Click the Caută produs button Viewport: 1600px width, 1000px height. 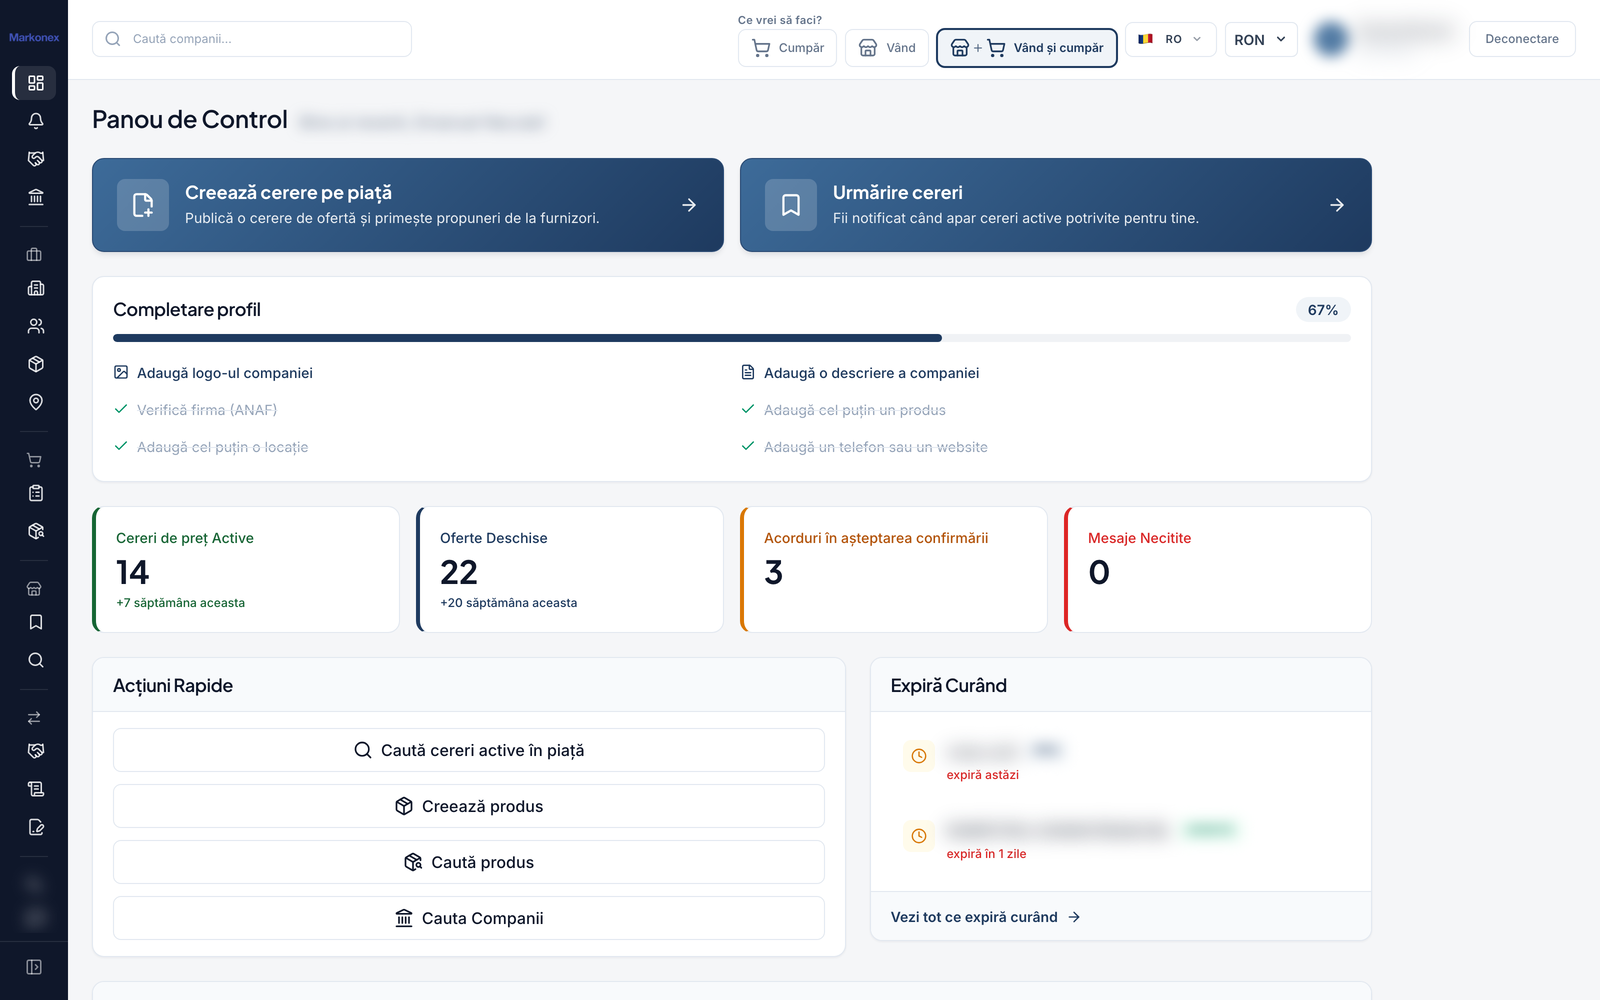click(469, 862)
